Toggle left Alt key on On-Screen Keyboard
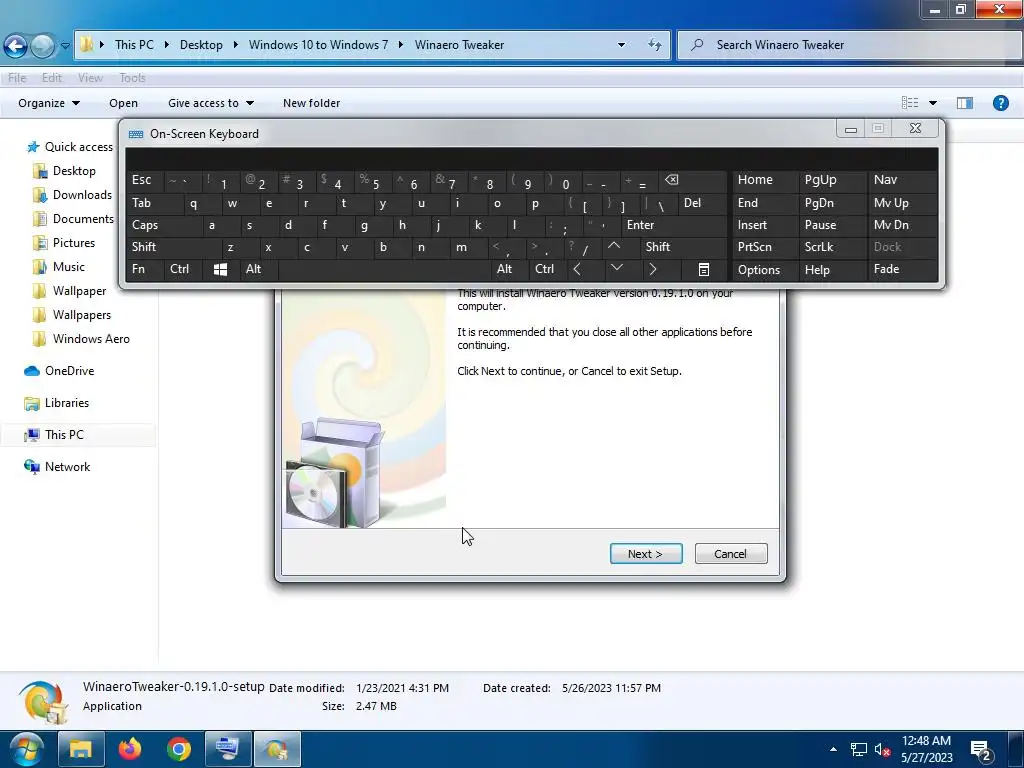Viewport: 1024px width, 768px height. point(259,269)
